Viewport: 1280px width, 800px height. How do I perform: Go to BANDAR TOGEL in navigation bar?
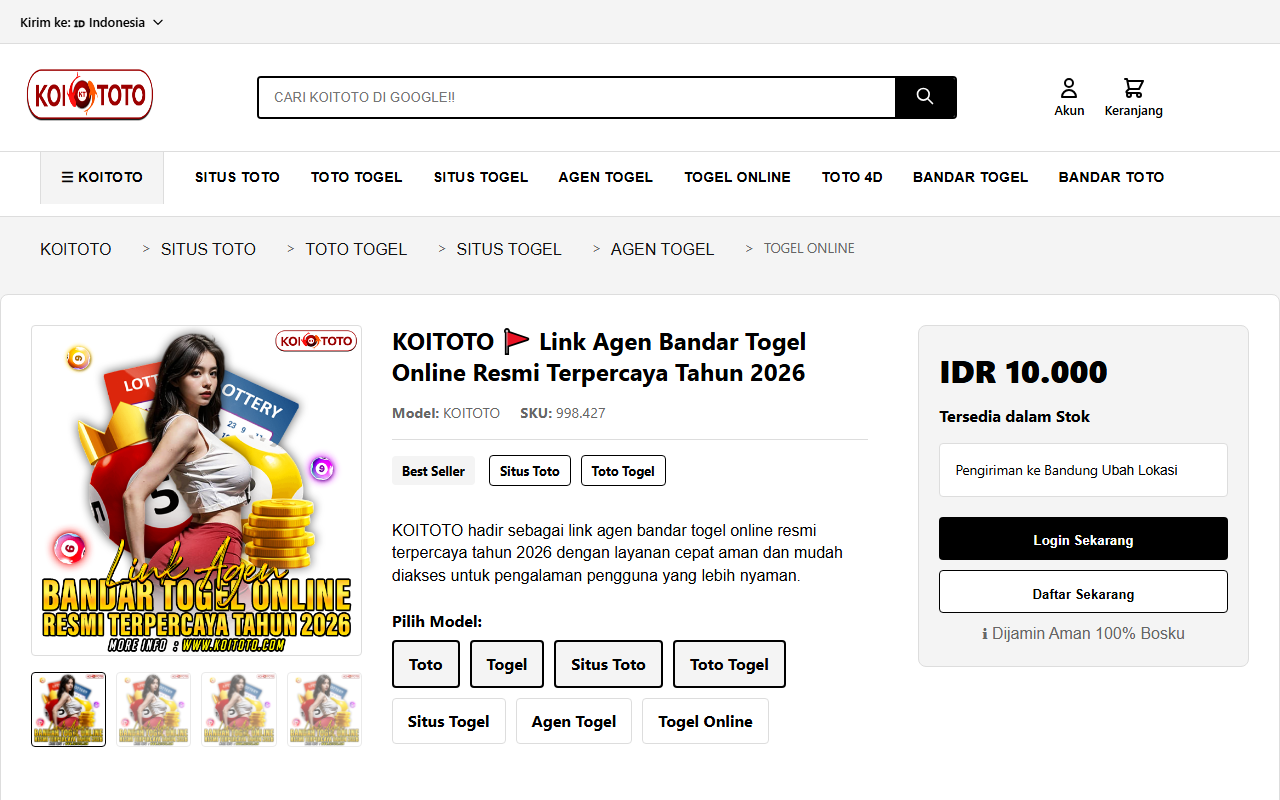pos(970,177)
